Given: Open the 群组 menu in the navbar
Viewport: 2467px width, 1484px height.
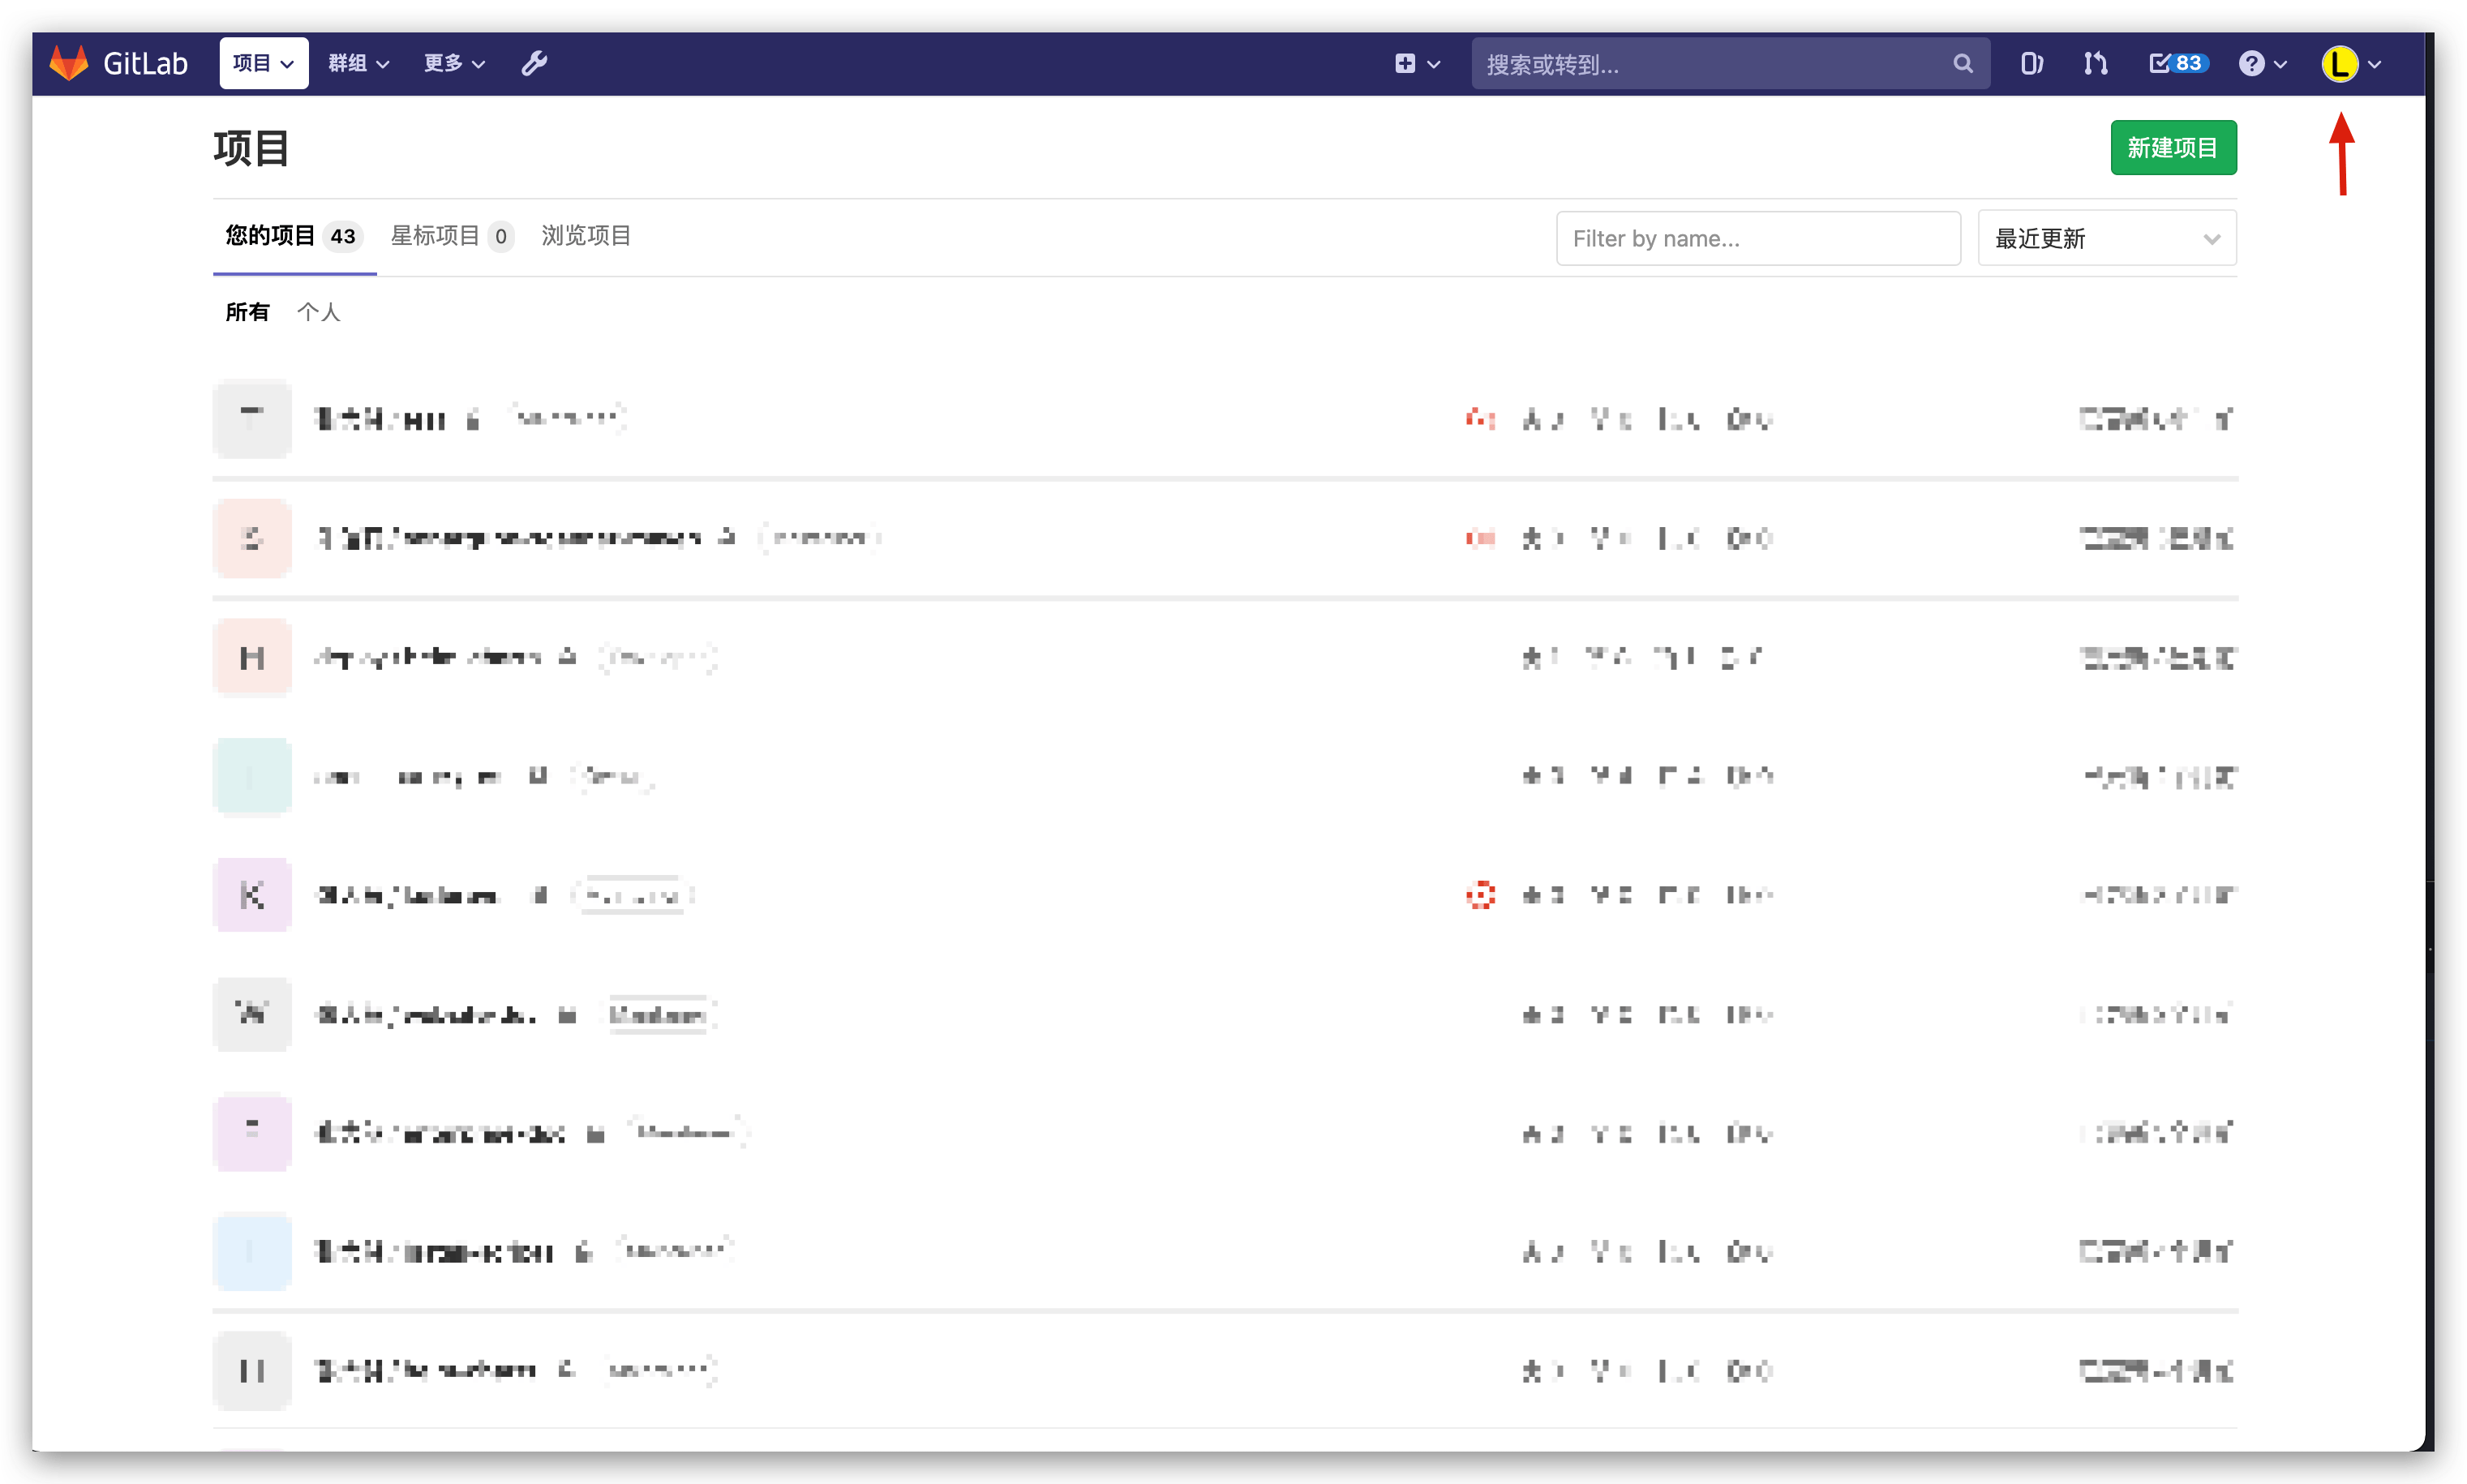Looking at the screenshot, I should (x=357, y=62).
